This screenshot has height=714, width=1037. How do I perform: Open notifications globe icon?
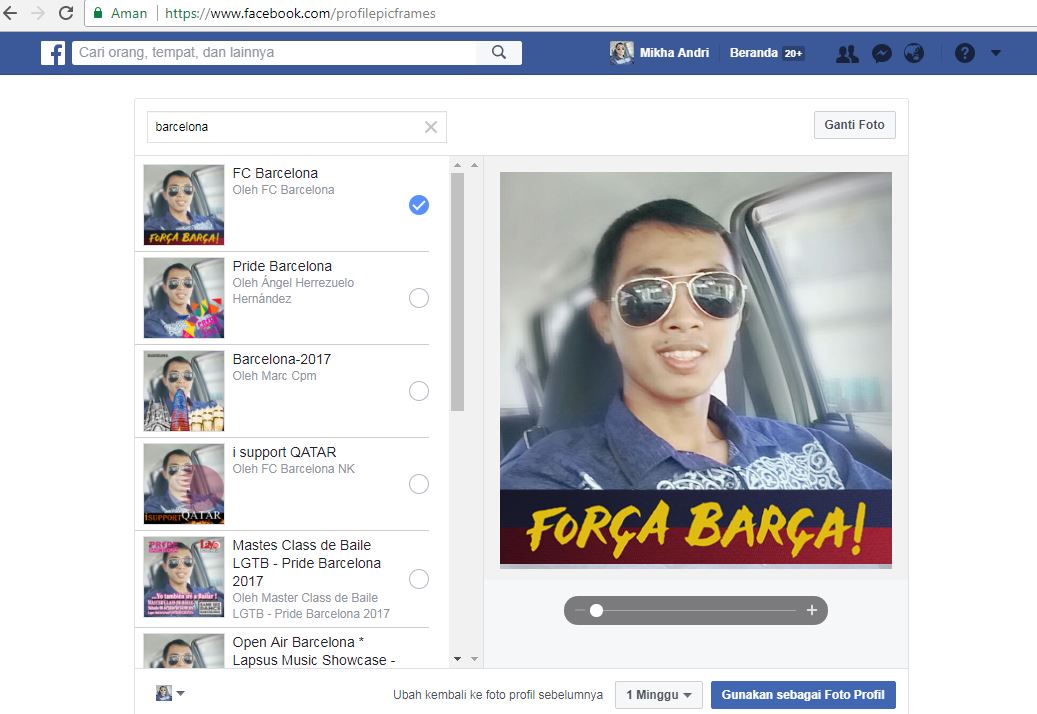tap(914, 53)
